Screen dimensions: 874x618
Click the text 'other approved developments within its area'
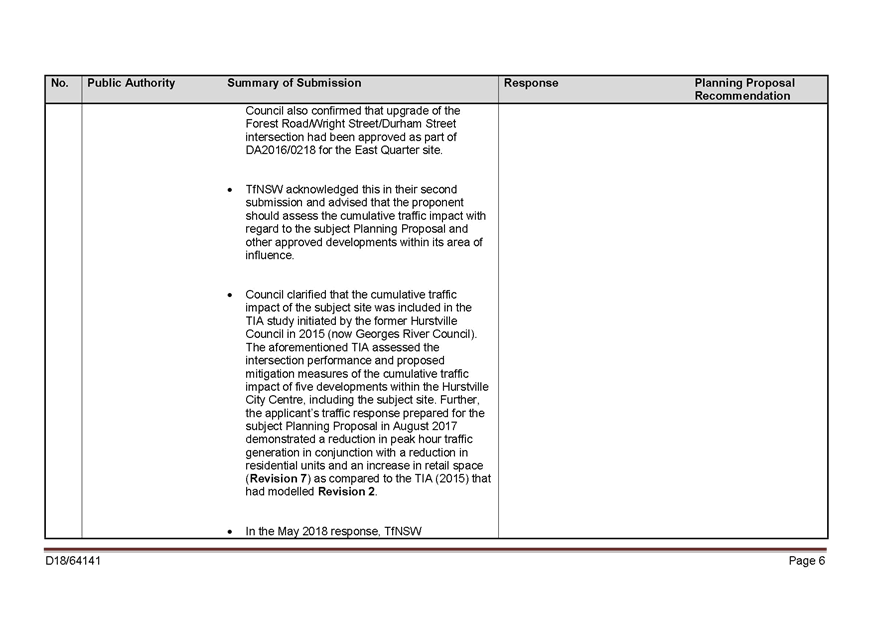click(364, 242)
